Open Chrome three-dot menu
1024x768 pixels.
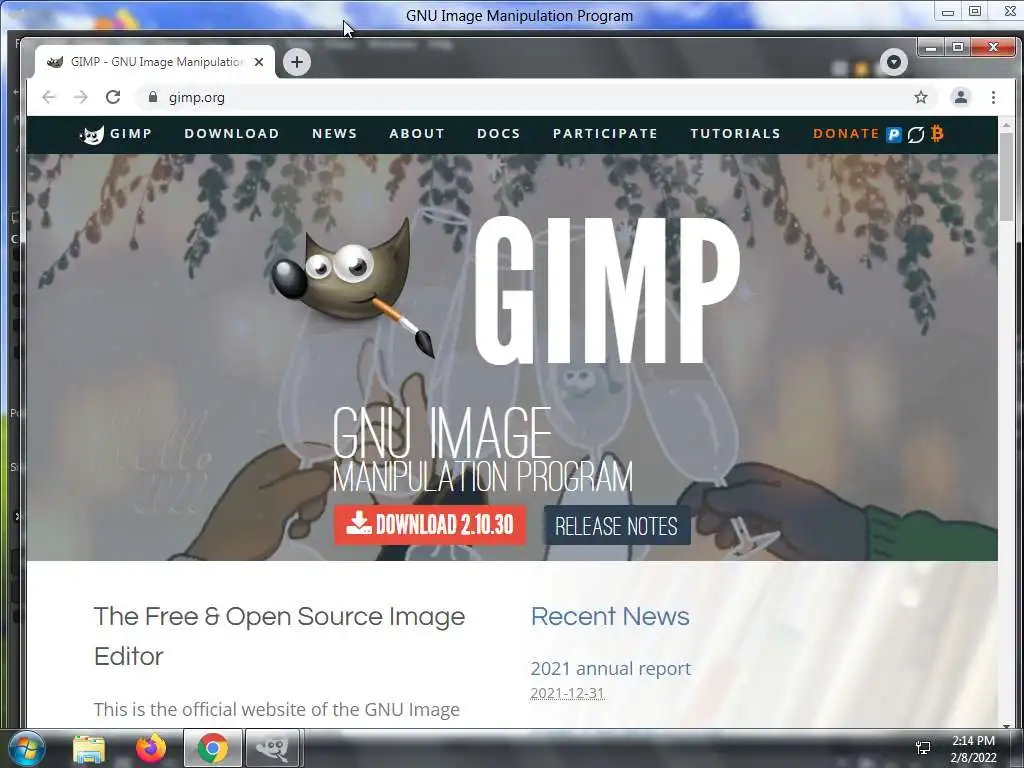coord(993,97)
